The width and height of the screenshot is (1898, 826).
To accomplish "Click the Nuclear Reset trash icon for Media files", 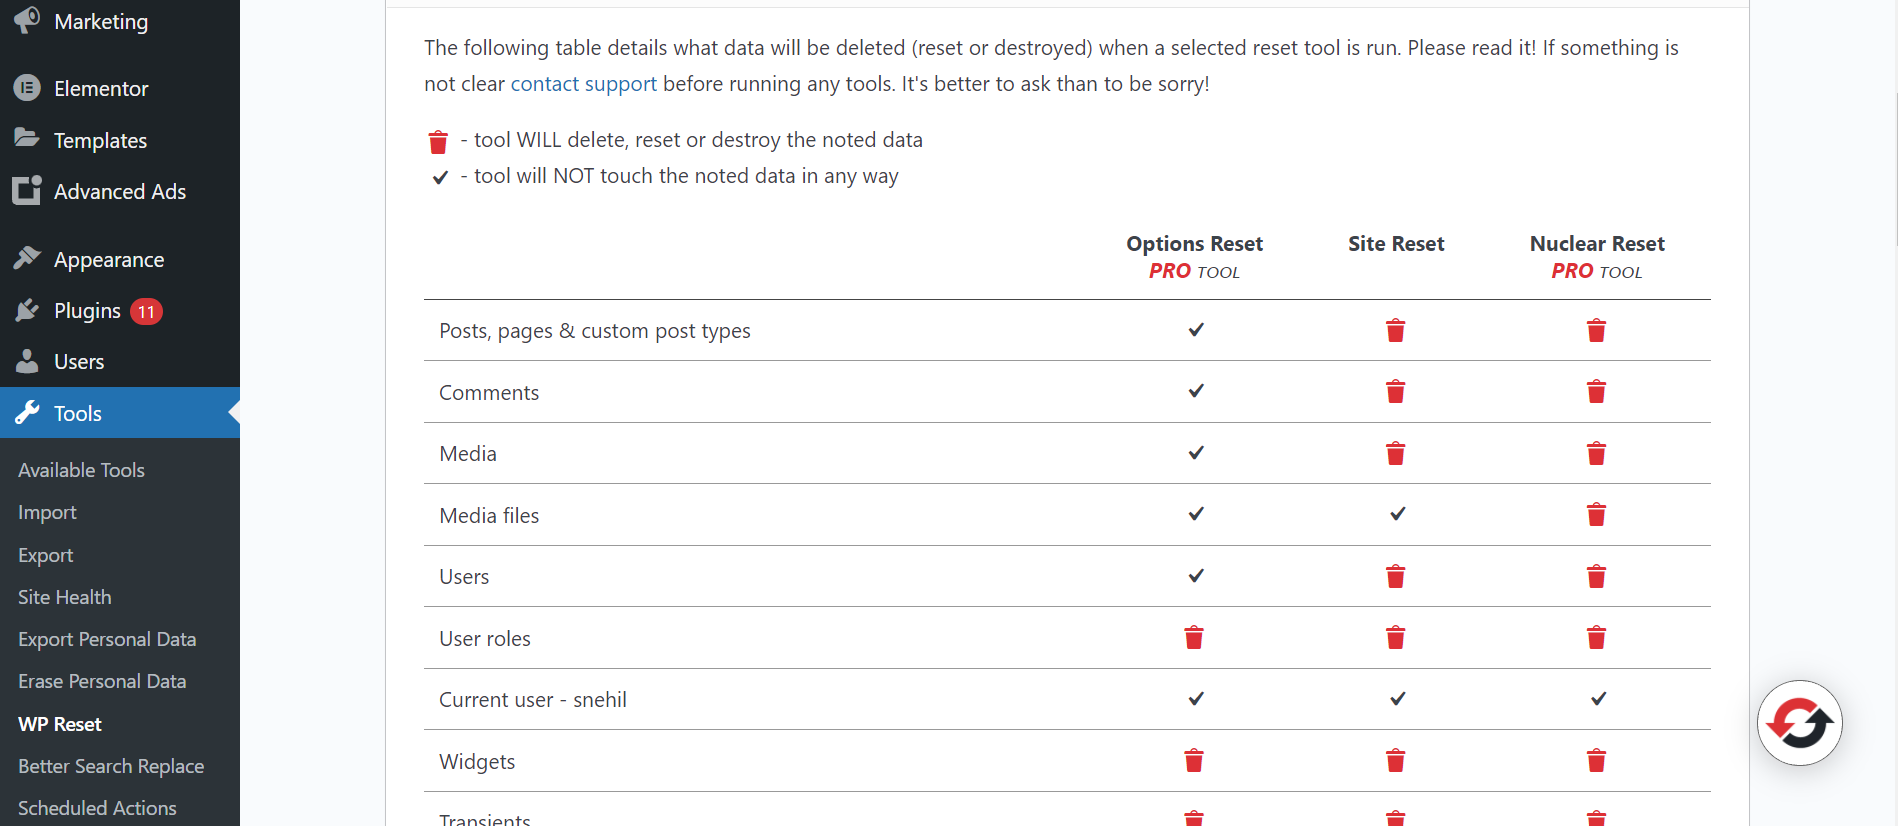I will (x=1596, y=515).
